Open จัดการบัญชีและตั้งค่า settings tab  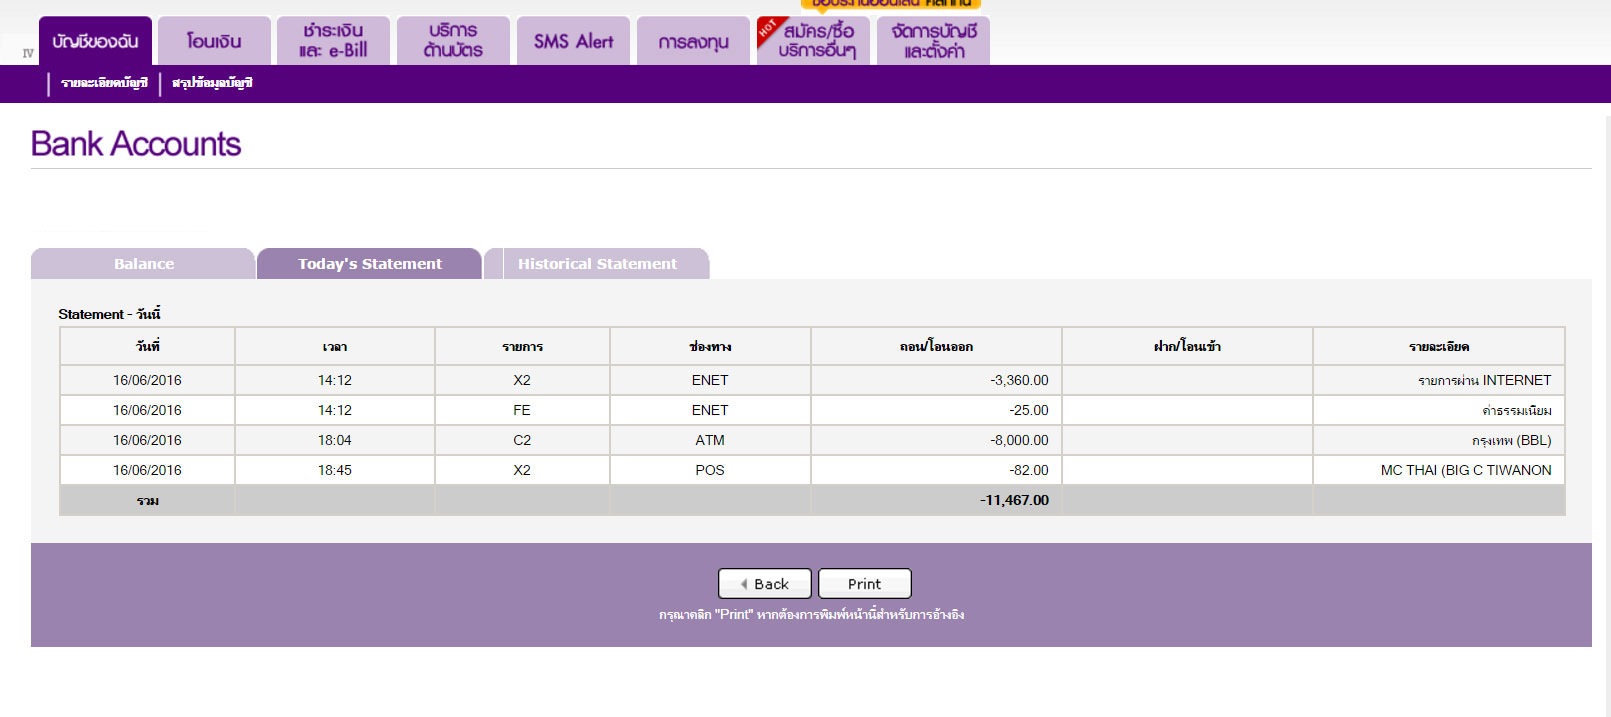[933, 41]
